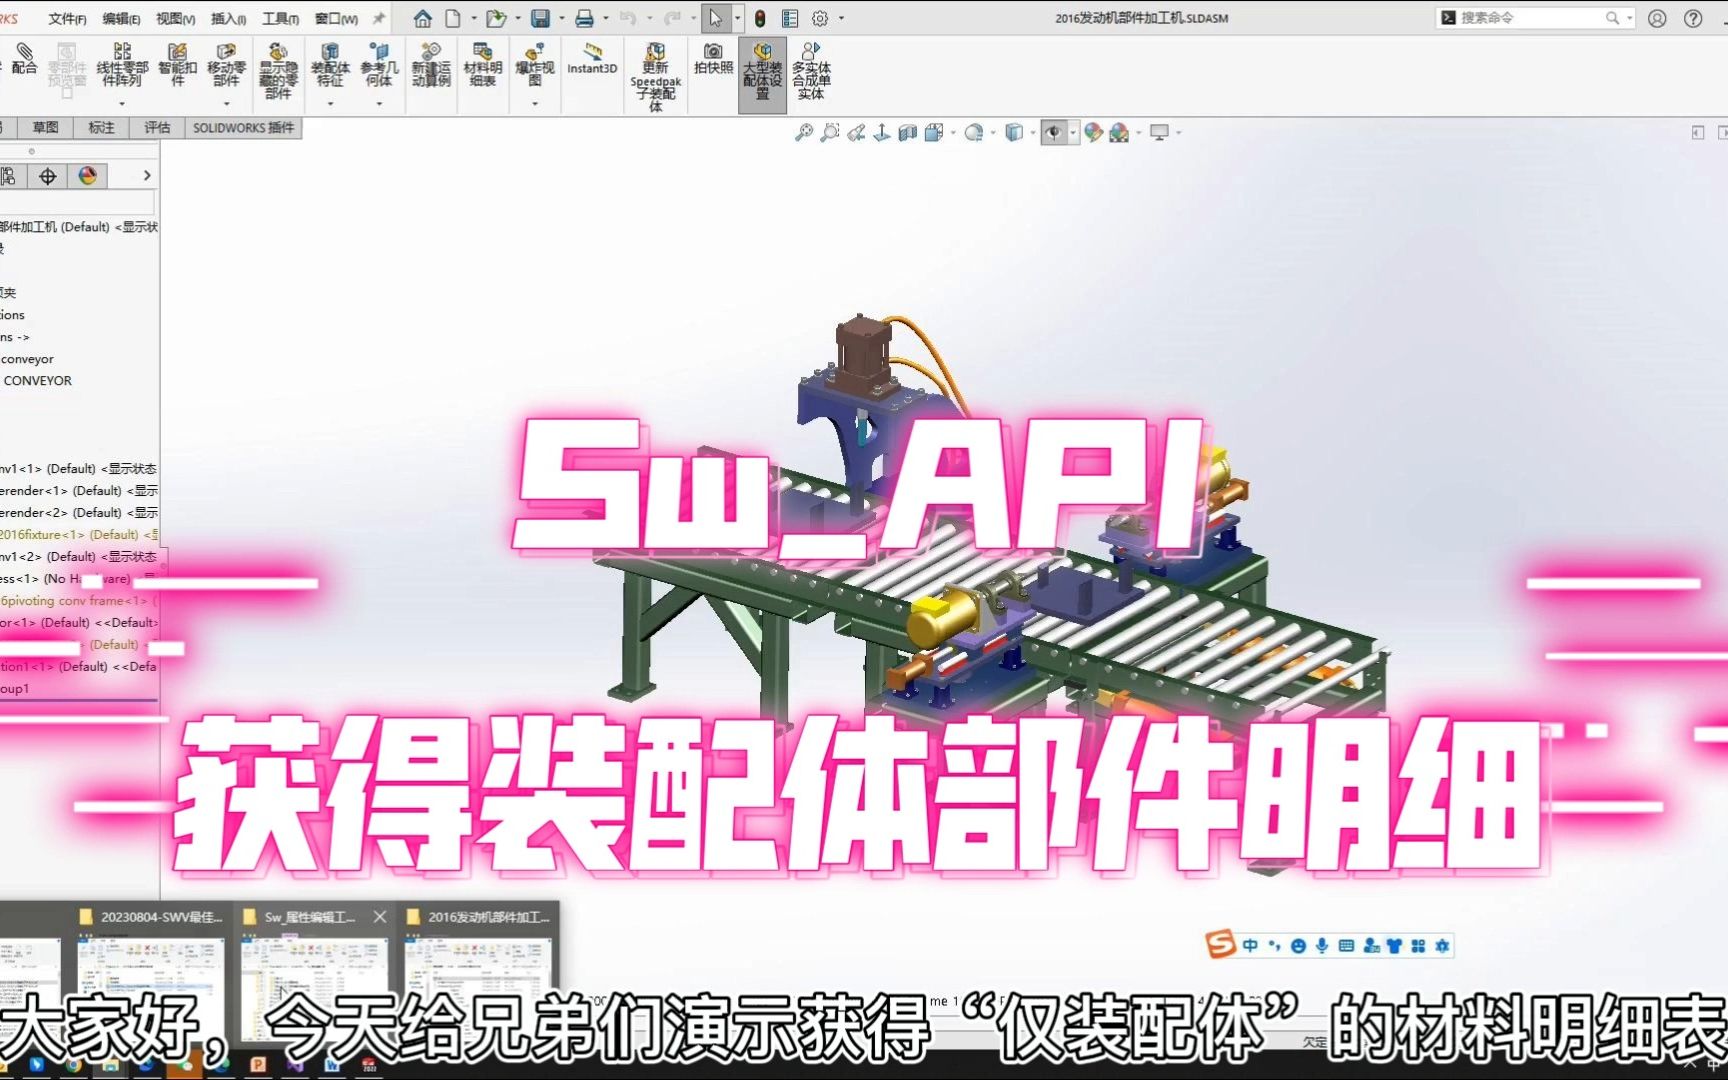Open the 工具(T) menu
Screen dimensions: 1728x1080
pyautogui.click(x=280, y=18)
